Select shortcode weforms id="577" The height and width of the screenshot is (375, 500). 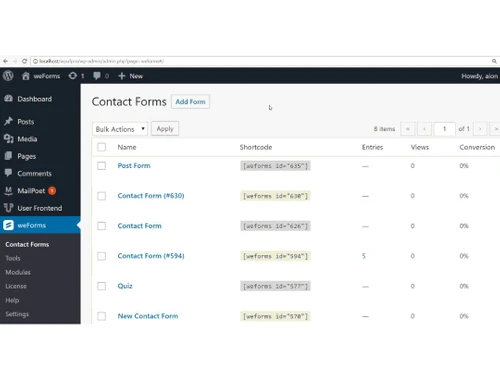pyautogui.click(x=275, y=286)
